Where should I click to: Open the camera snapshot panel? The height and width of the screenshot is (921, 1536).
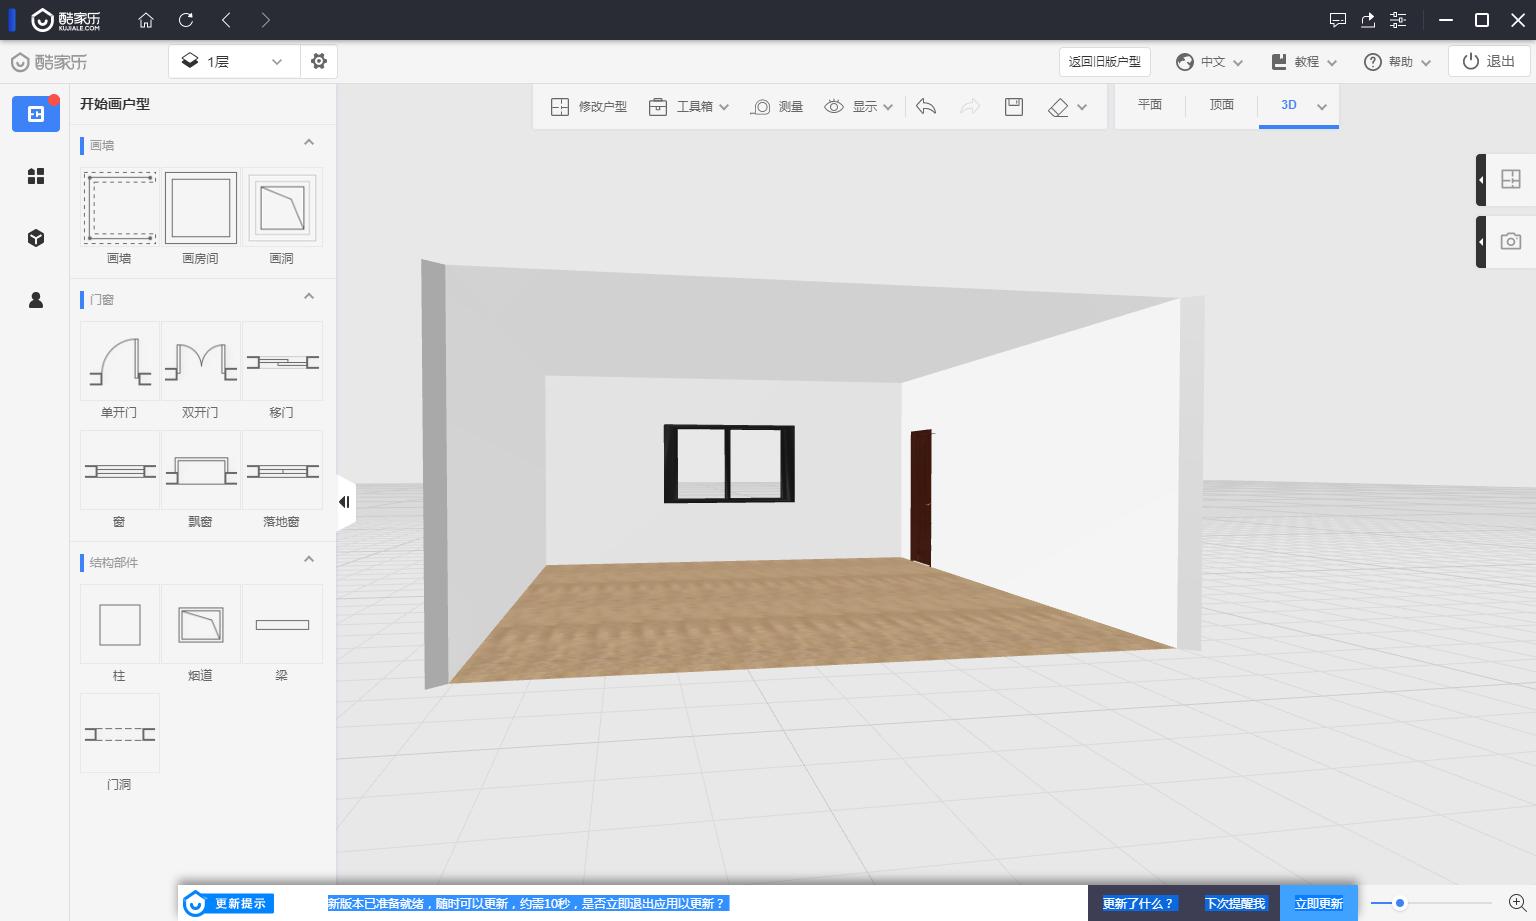coord(1510,241)
